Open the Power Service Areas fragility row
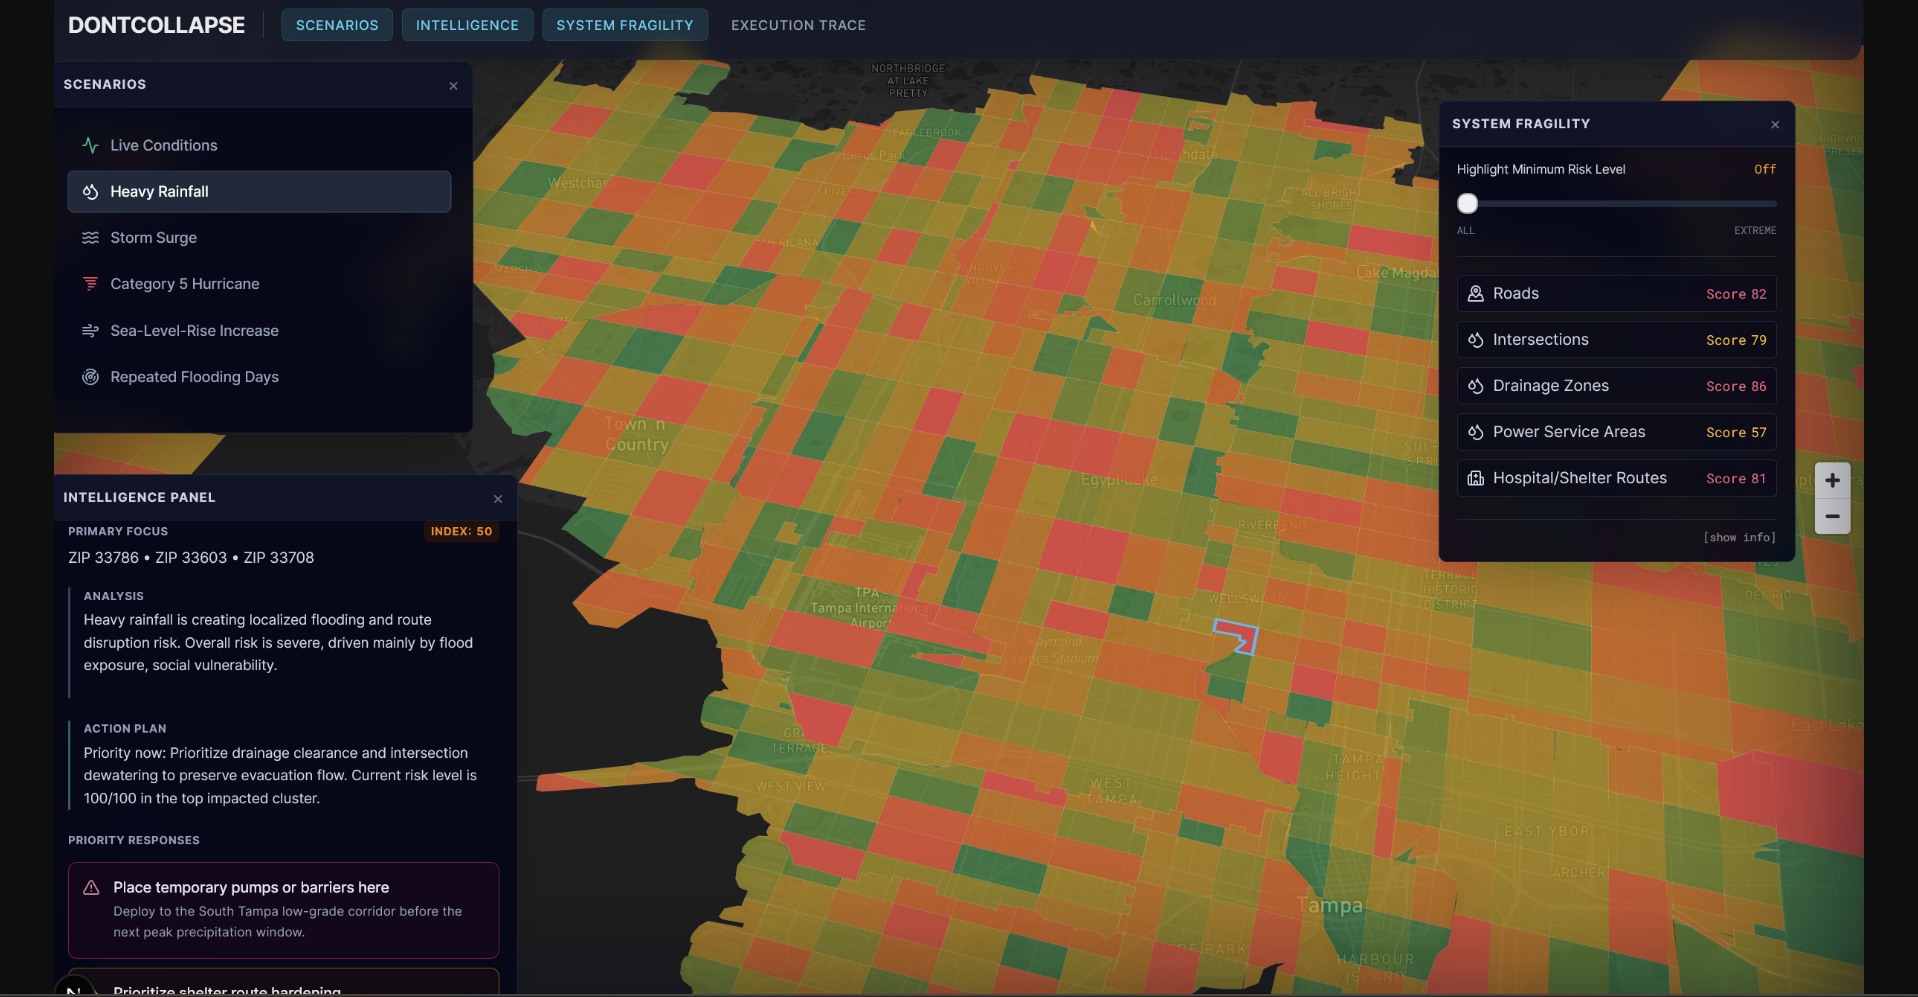Viewport: 1918px width, 997px height. 1616,432
